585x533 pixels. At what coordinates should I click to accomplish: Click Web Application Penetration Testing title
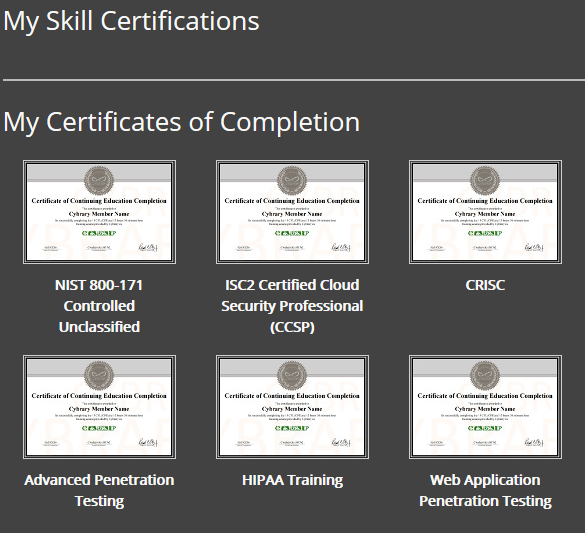pos(485,490)
